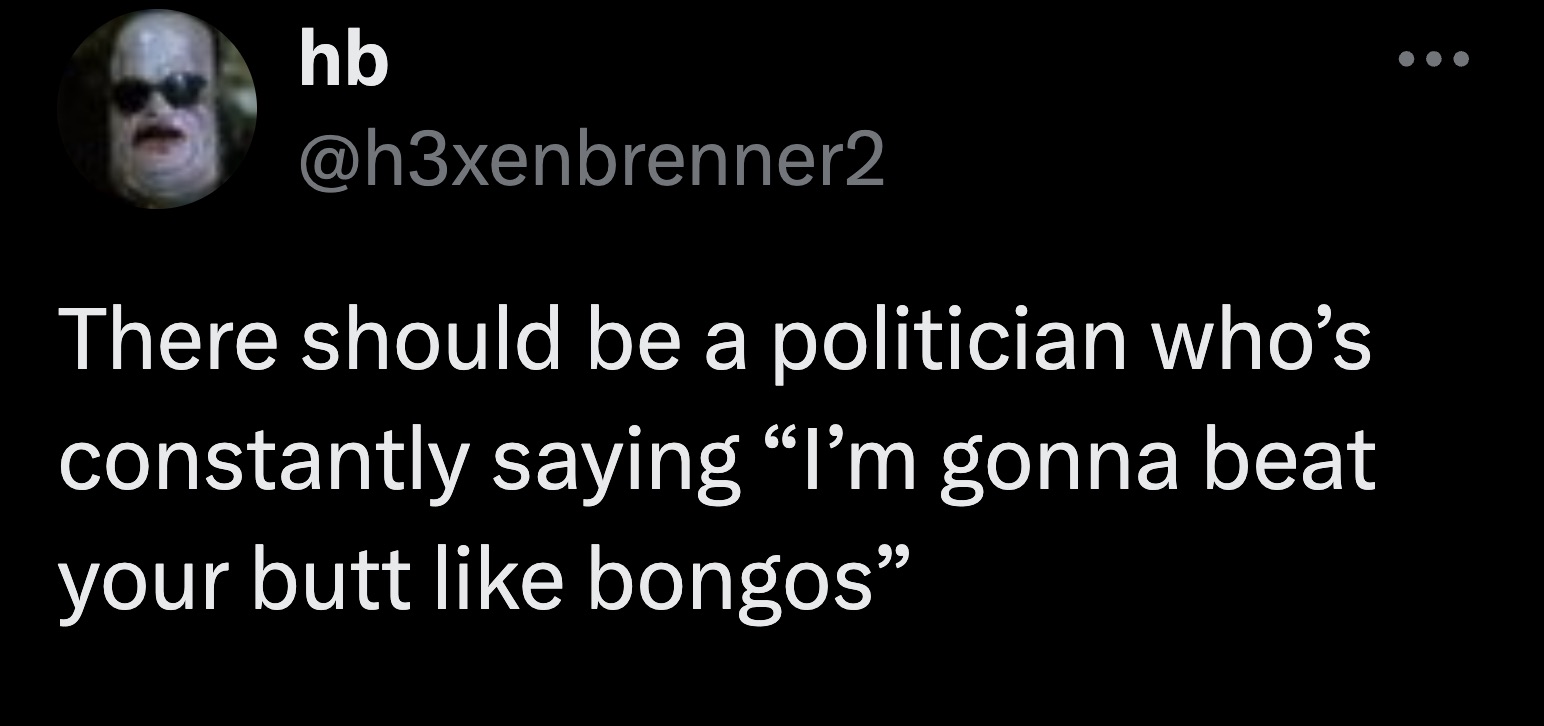Click the word "beat" in the tweet
The width and height of the screenshot is (1544, 726).
[x=1289, y=464]
